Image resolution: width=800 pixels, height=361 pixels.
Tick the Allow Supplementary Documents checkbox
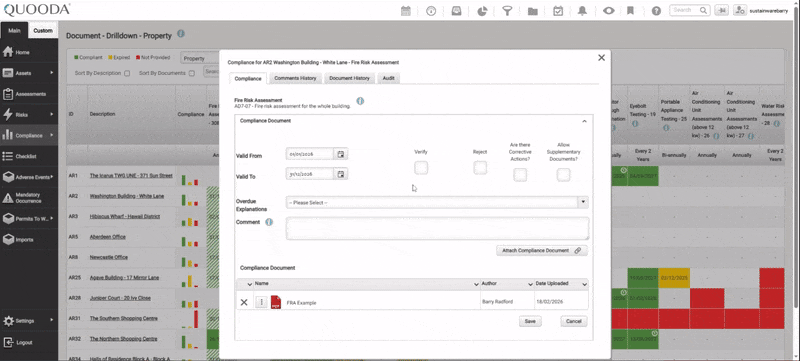pyautogui.click(x=563, y=175)
